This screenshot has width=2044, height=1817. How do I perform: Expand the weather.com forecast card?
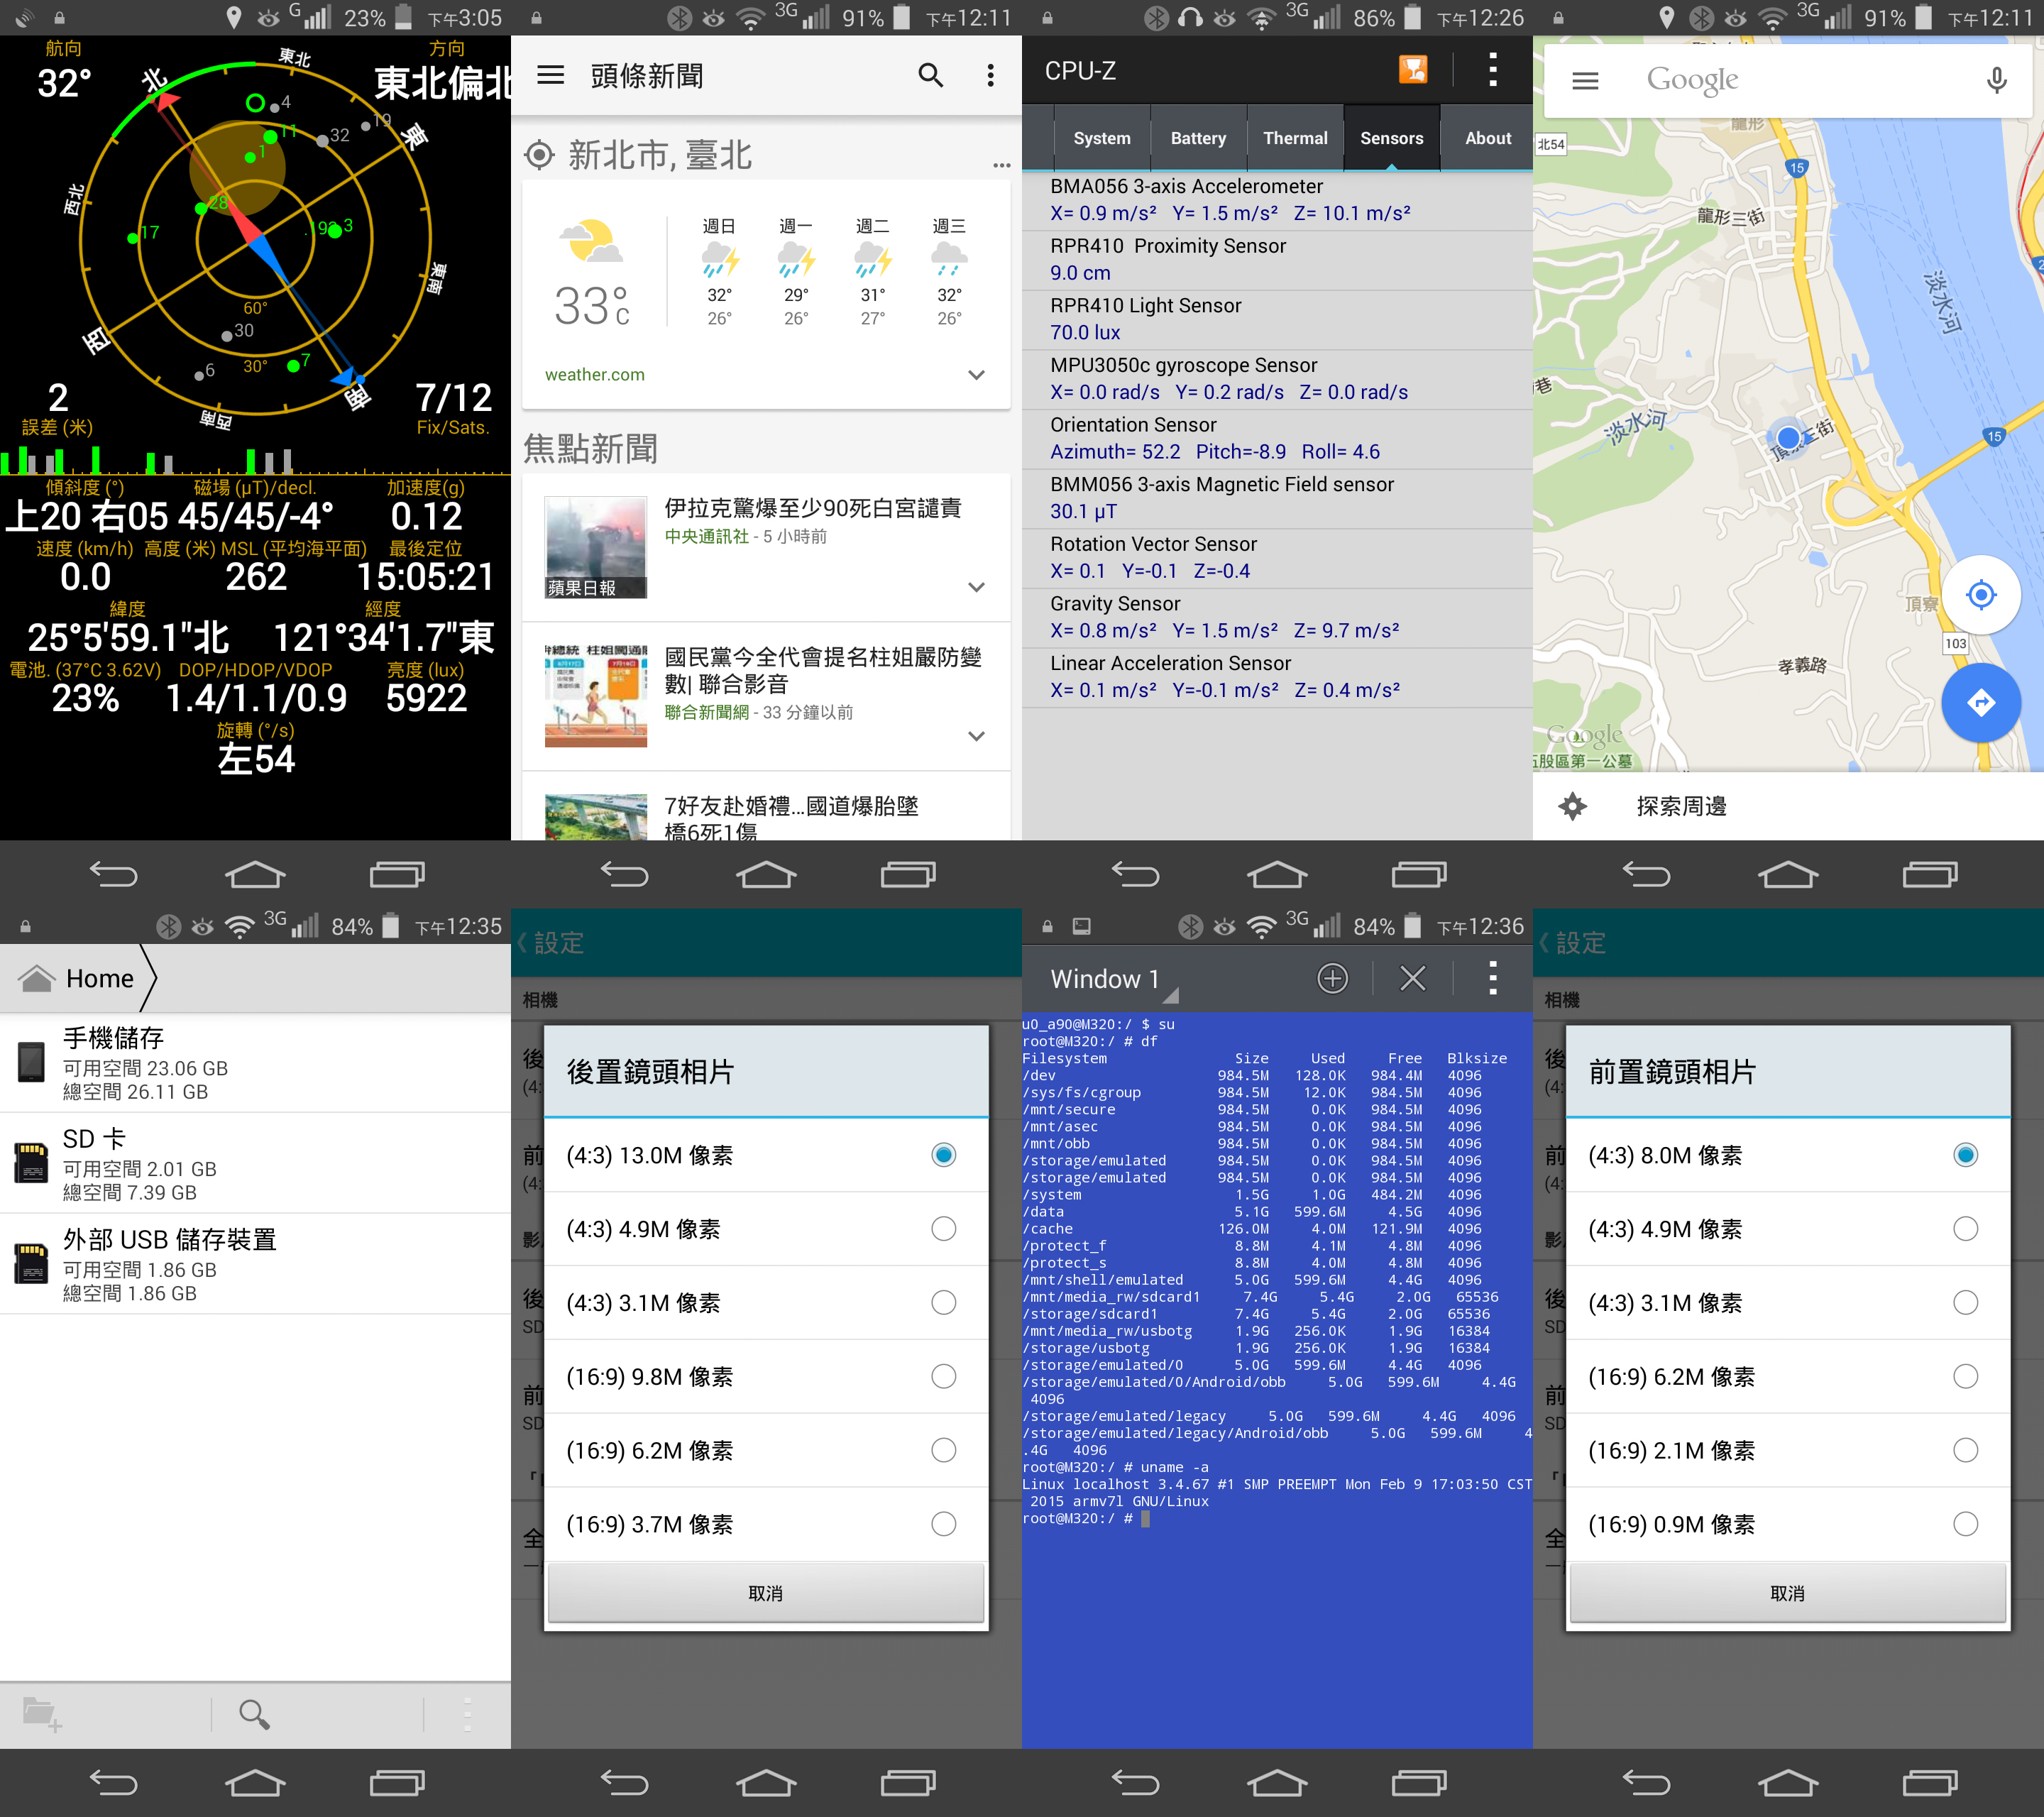(x=976, y=375)
